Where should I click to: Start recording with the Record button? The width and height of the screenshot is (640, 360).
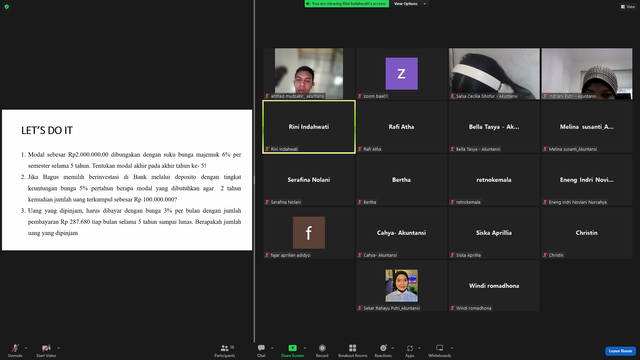[322, 350]
